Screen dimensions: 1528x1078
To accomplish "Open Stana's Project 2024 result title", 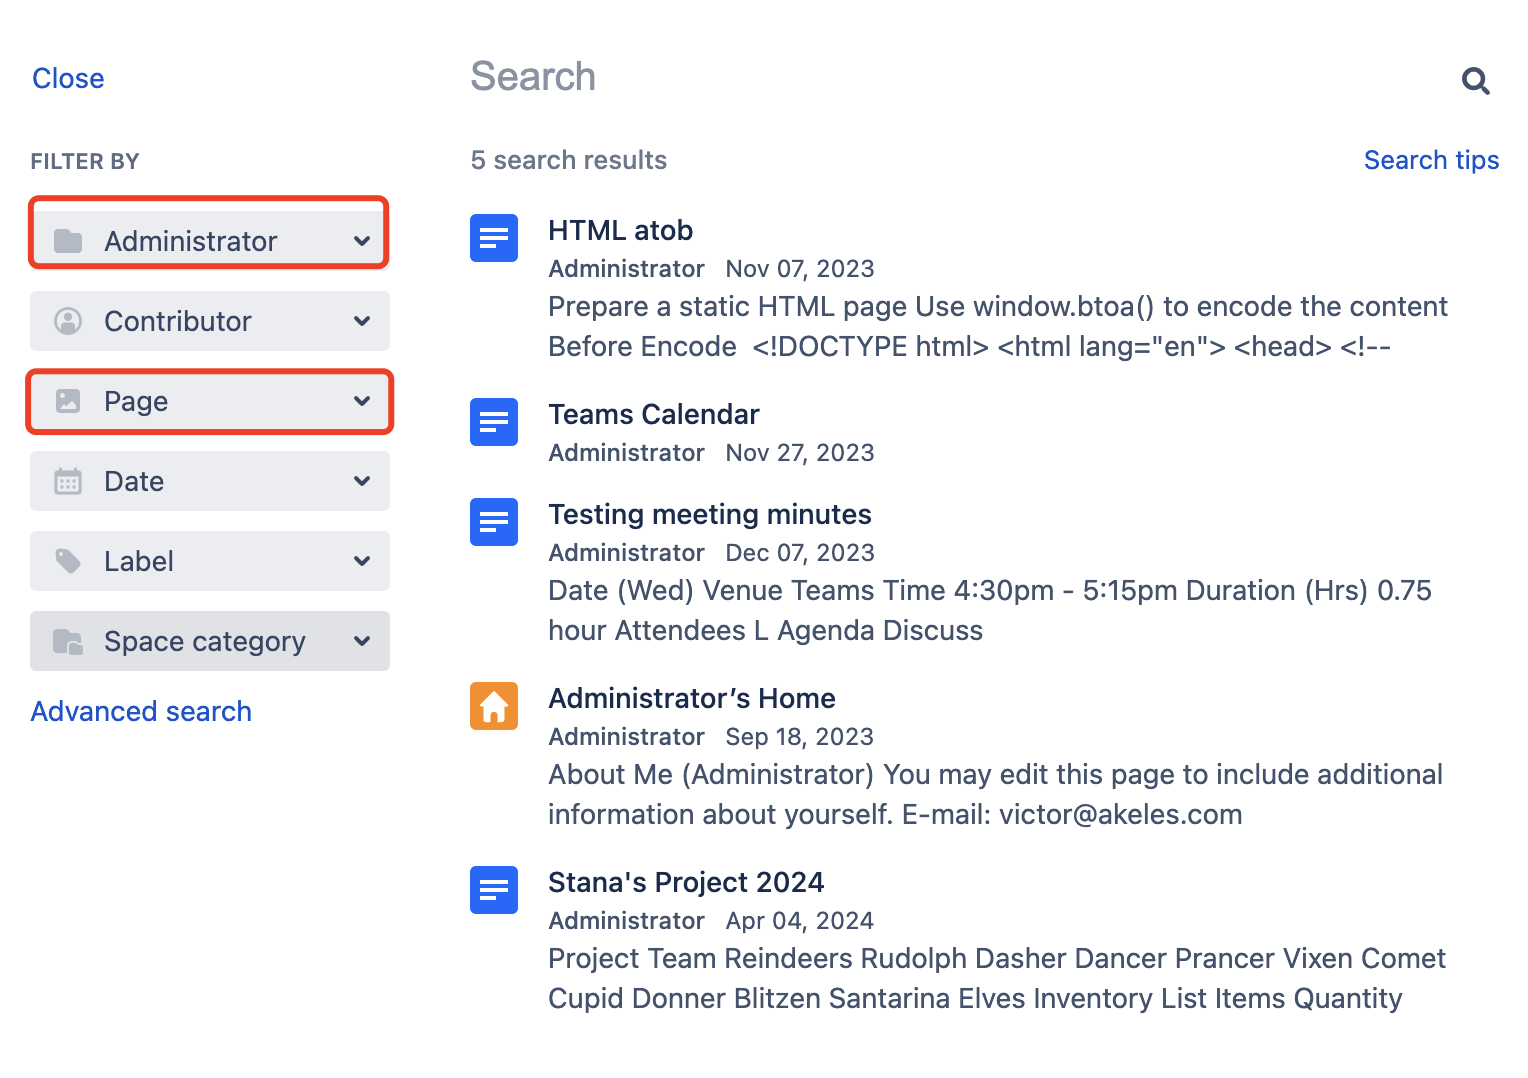I will (x=685, y=882).
